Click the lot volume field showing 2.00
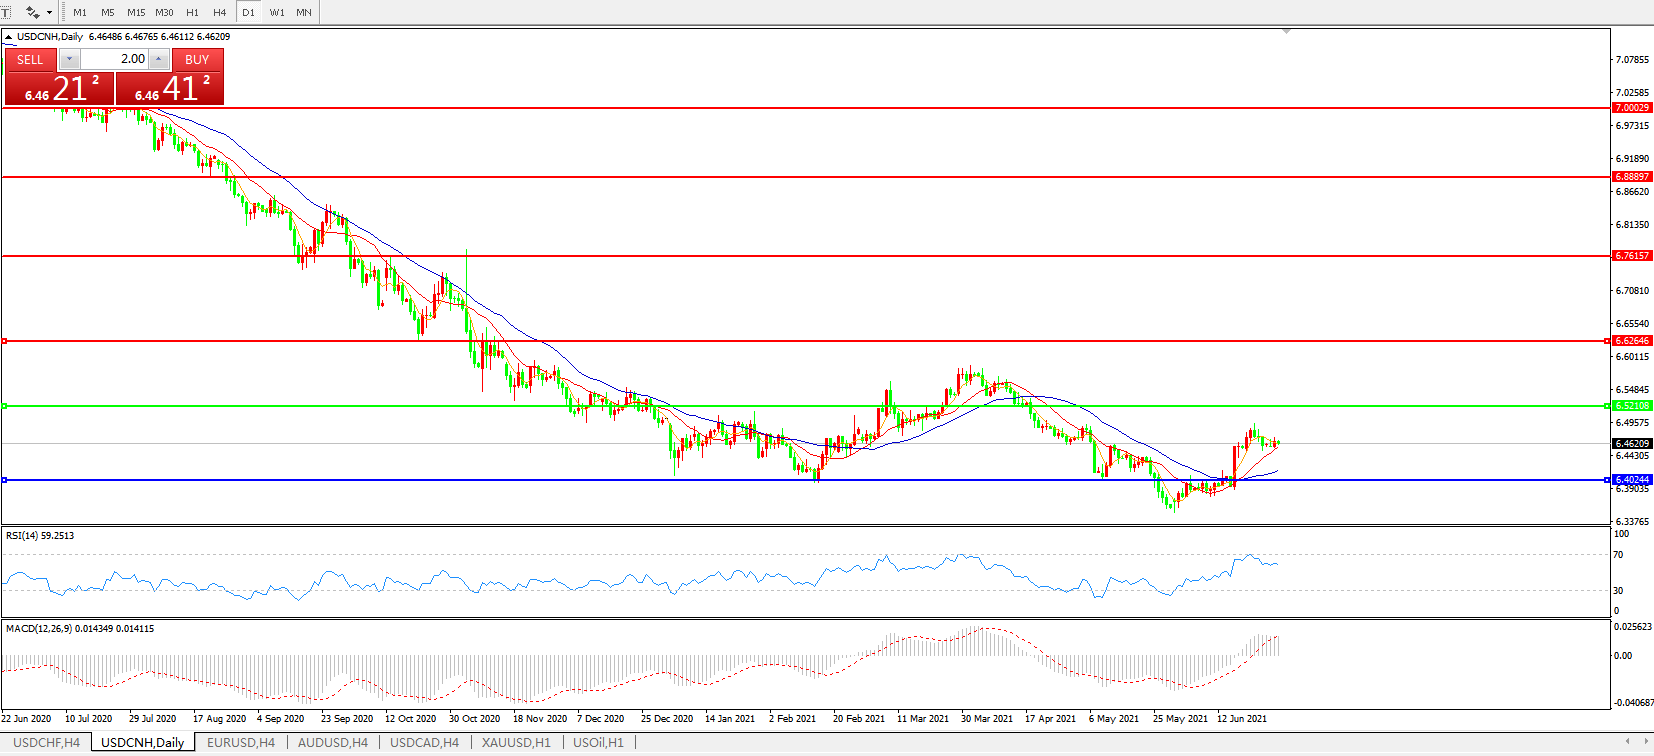This screenshot has width=1654, height=756. [x=114, y=59]
